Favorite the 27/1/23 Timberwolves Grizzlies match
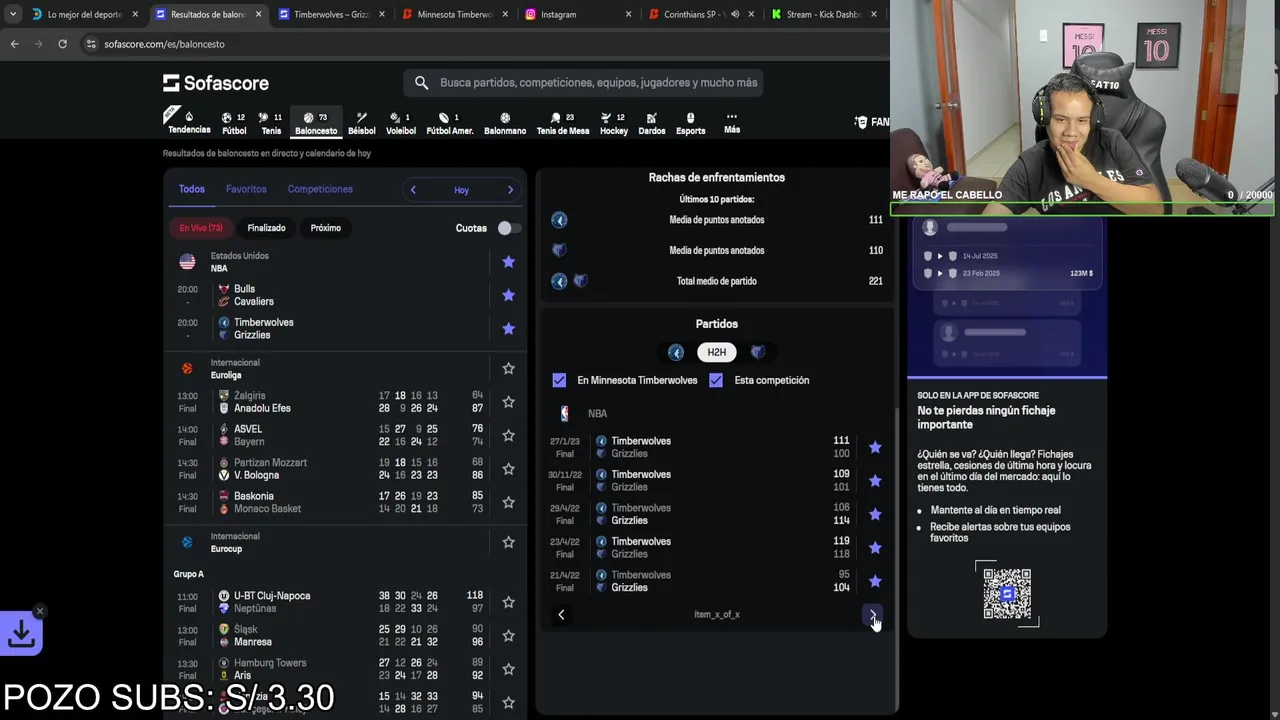Viewport: 1280px width, 720px height. coord(875,447)
